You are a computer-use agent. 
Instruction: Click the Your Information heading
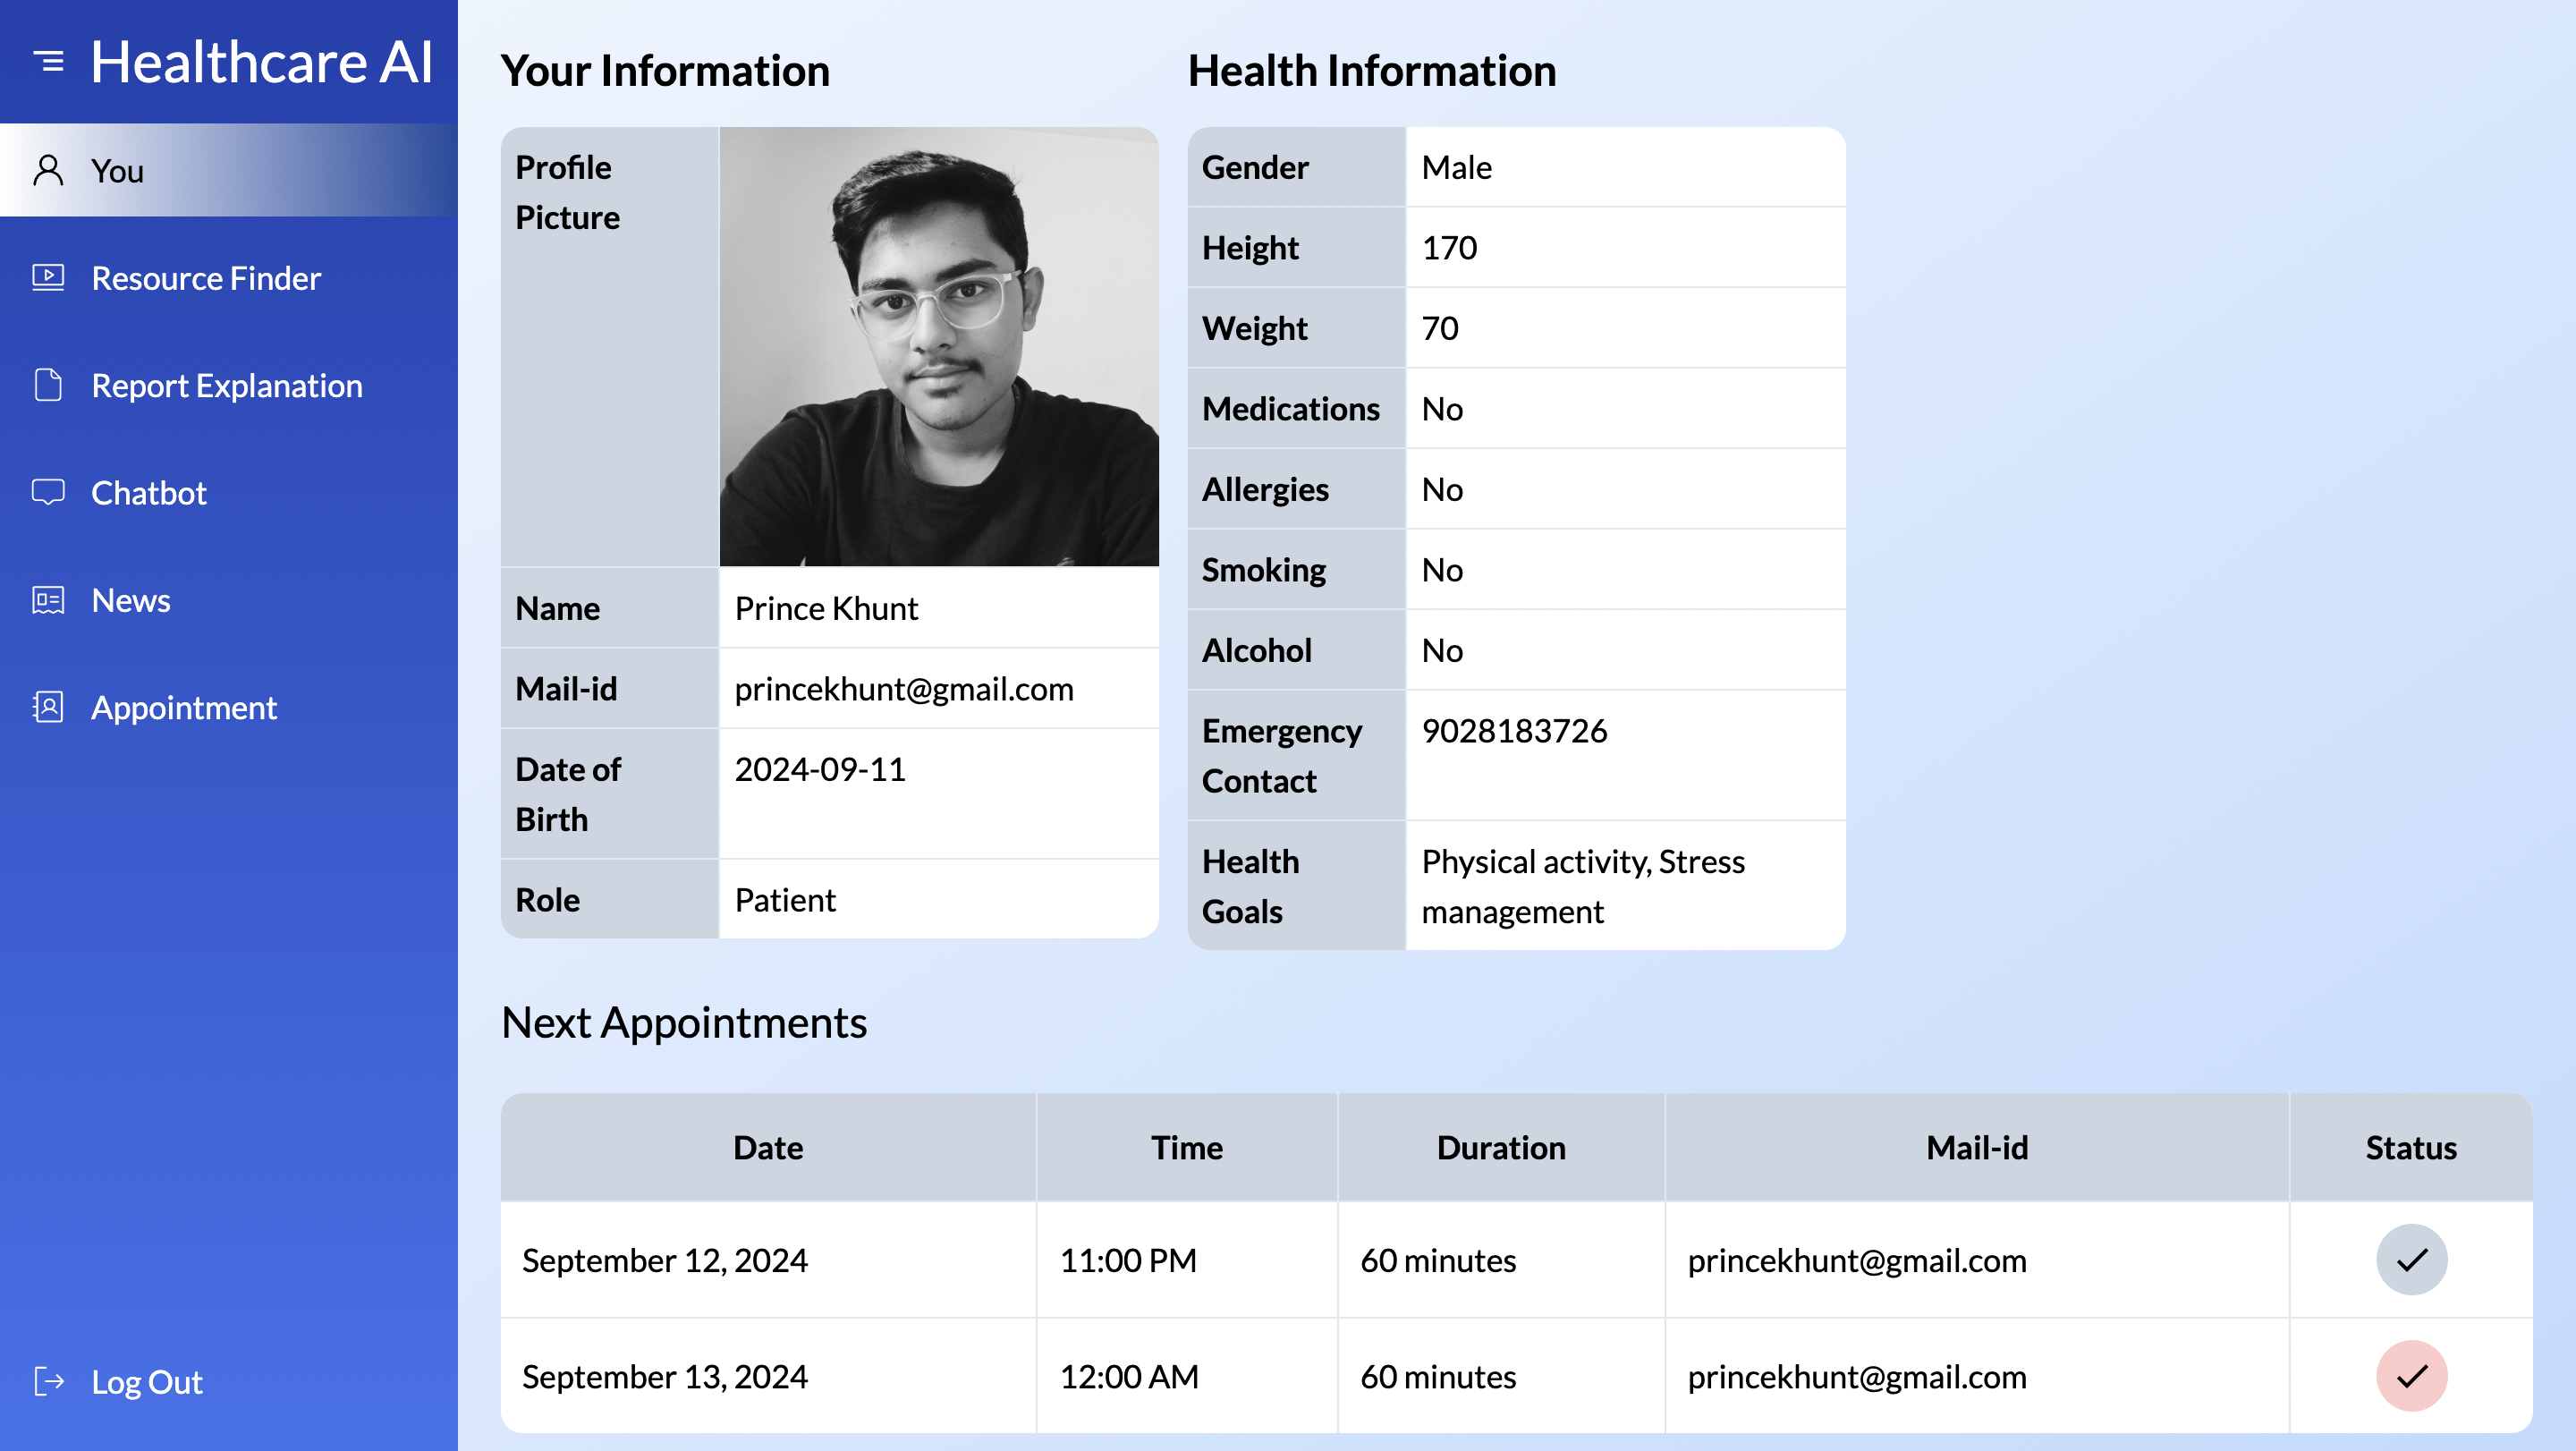point(665,70)
